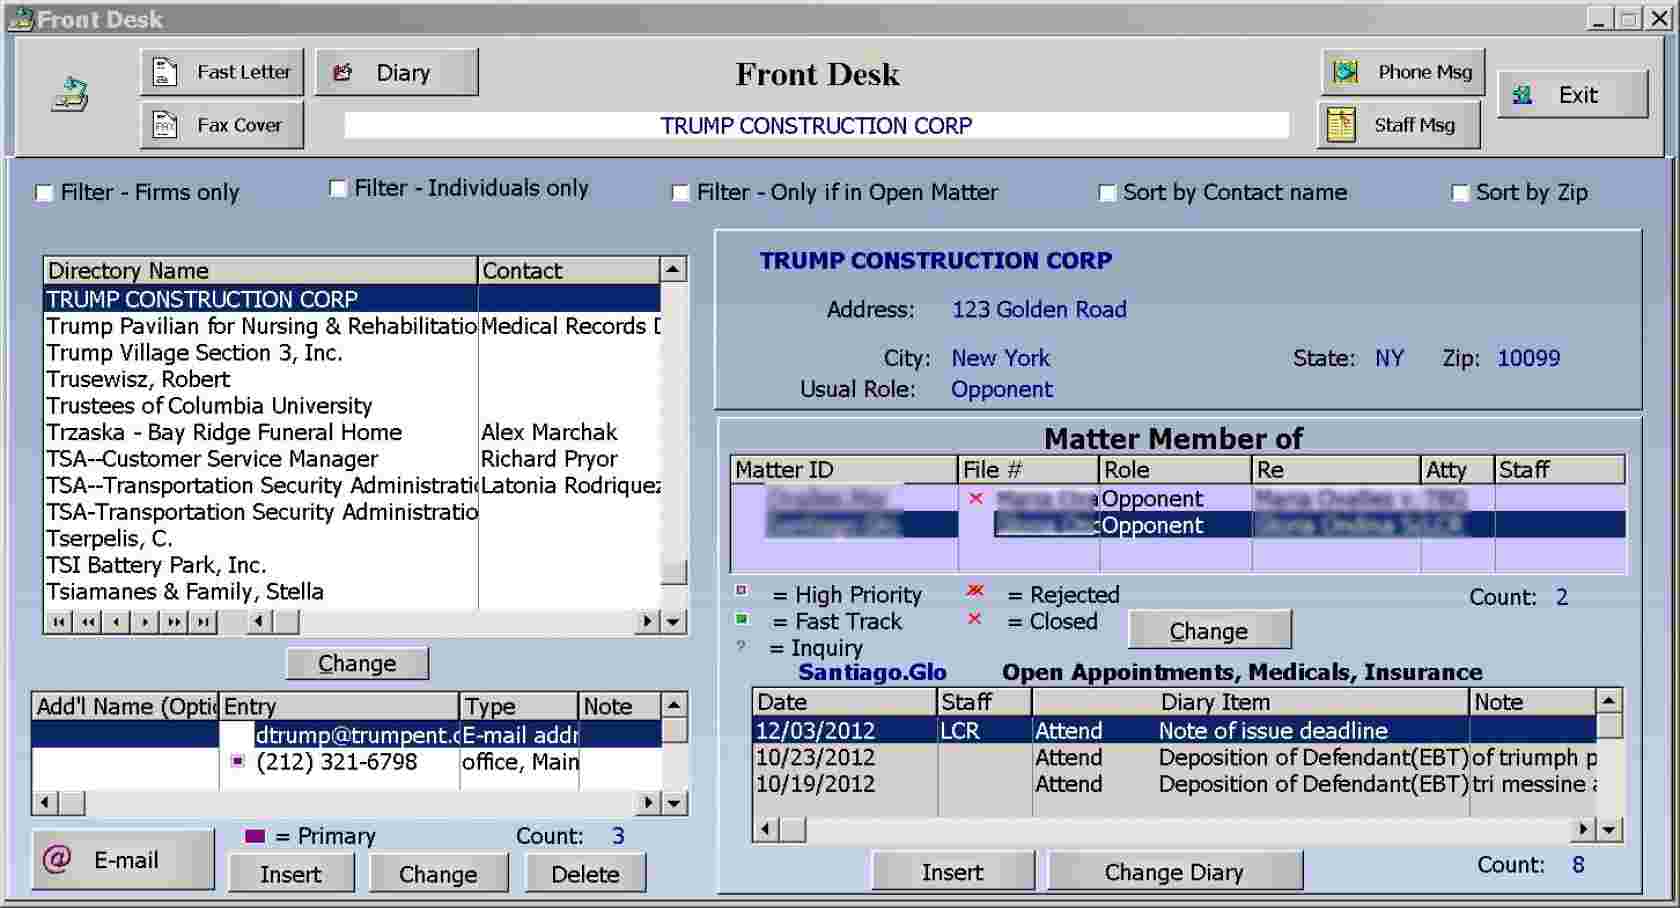Select the 10/19/2012 deposition diary row
This screenshot has width=1680, height=908.
pyautogui.click(x=1174, y=784)
